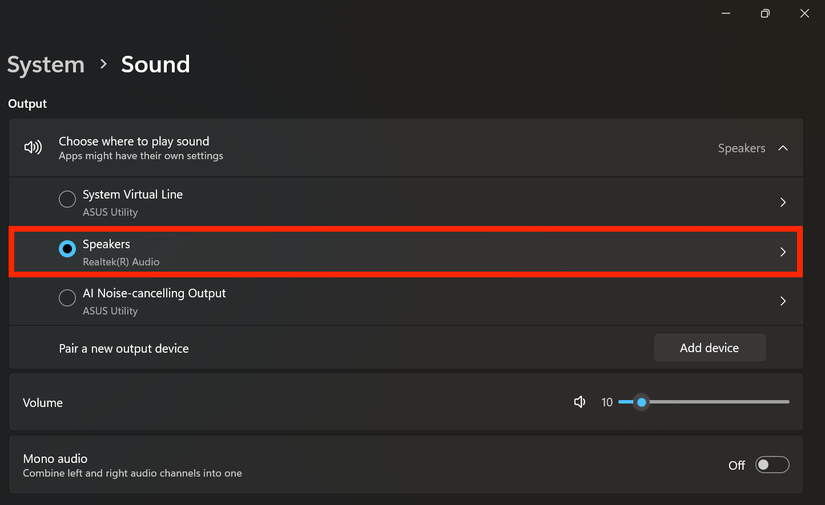Collapse the output device list chevron

[783, 148]
